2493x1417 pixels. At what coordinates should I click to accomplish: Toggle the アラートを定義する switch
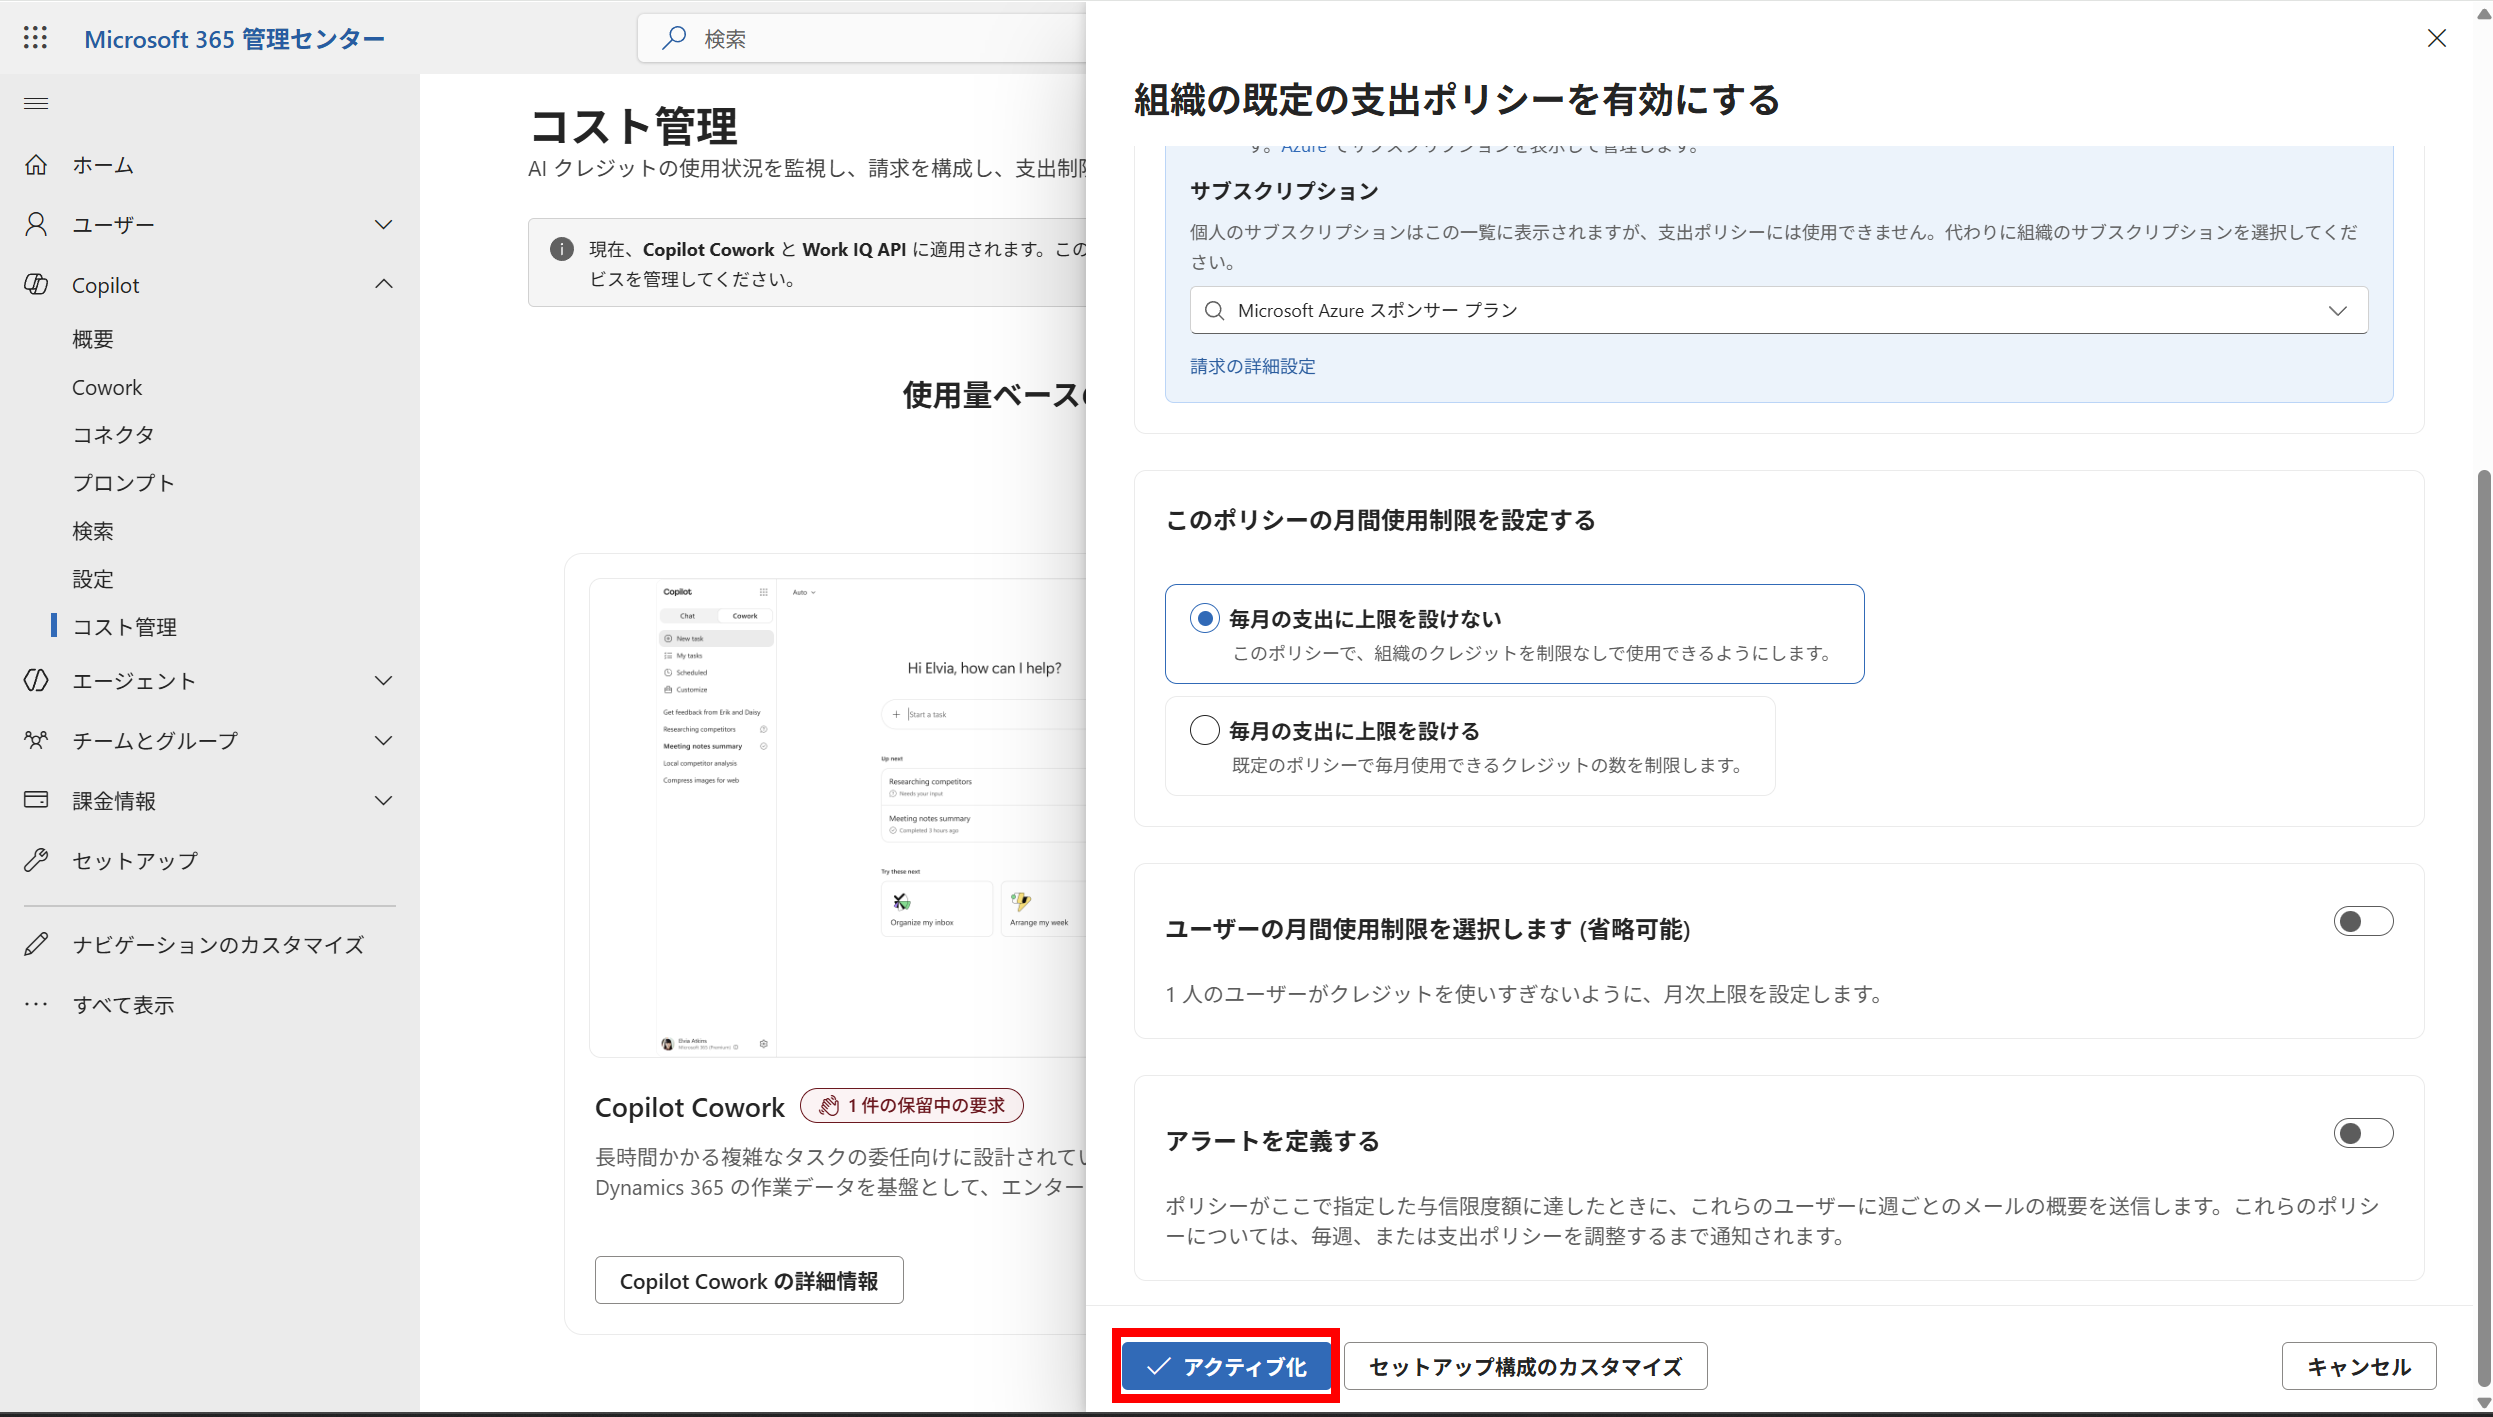click(2363, 1133)
